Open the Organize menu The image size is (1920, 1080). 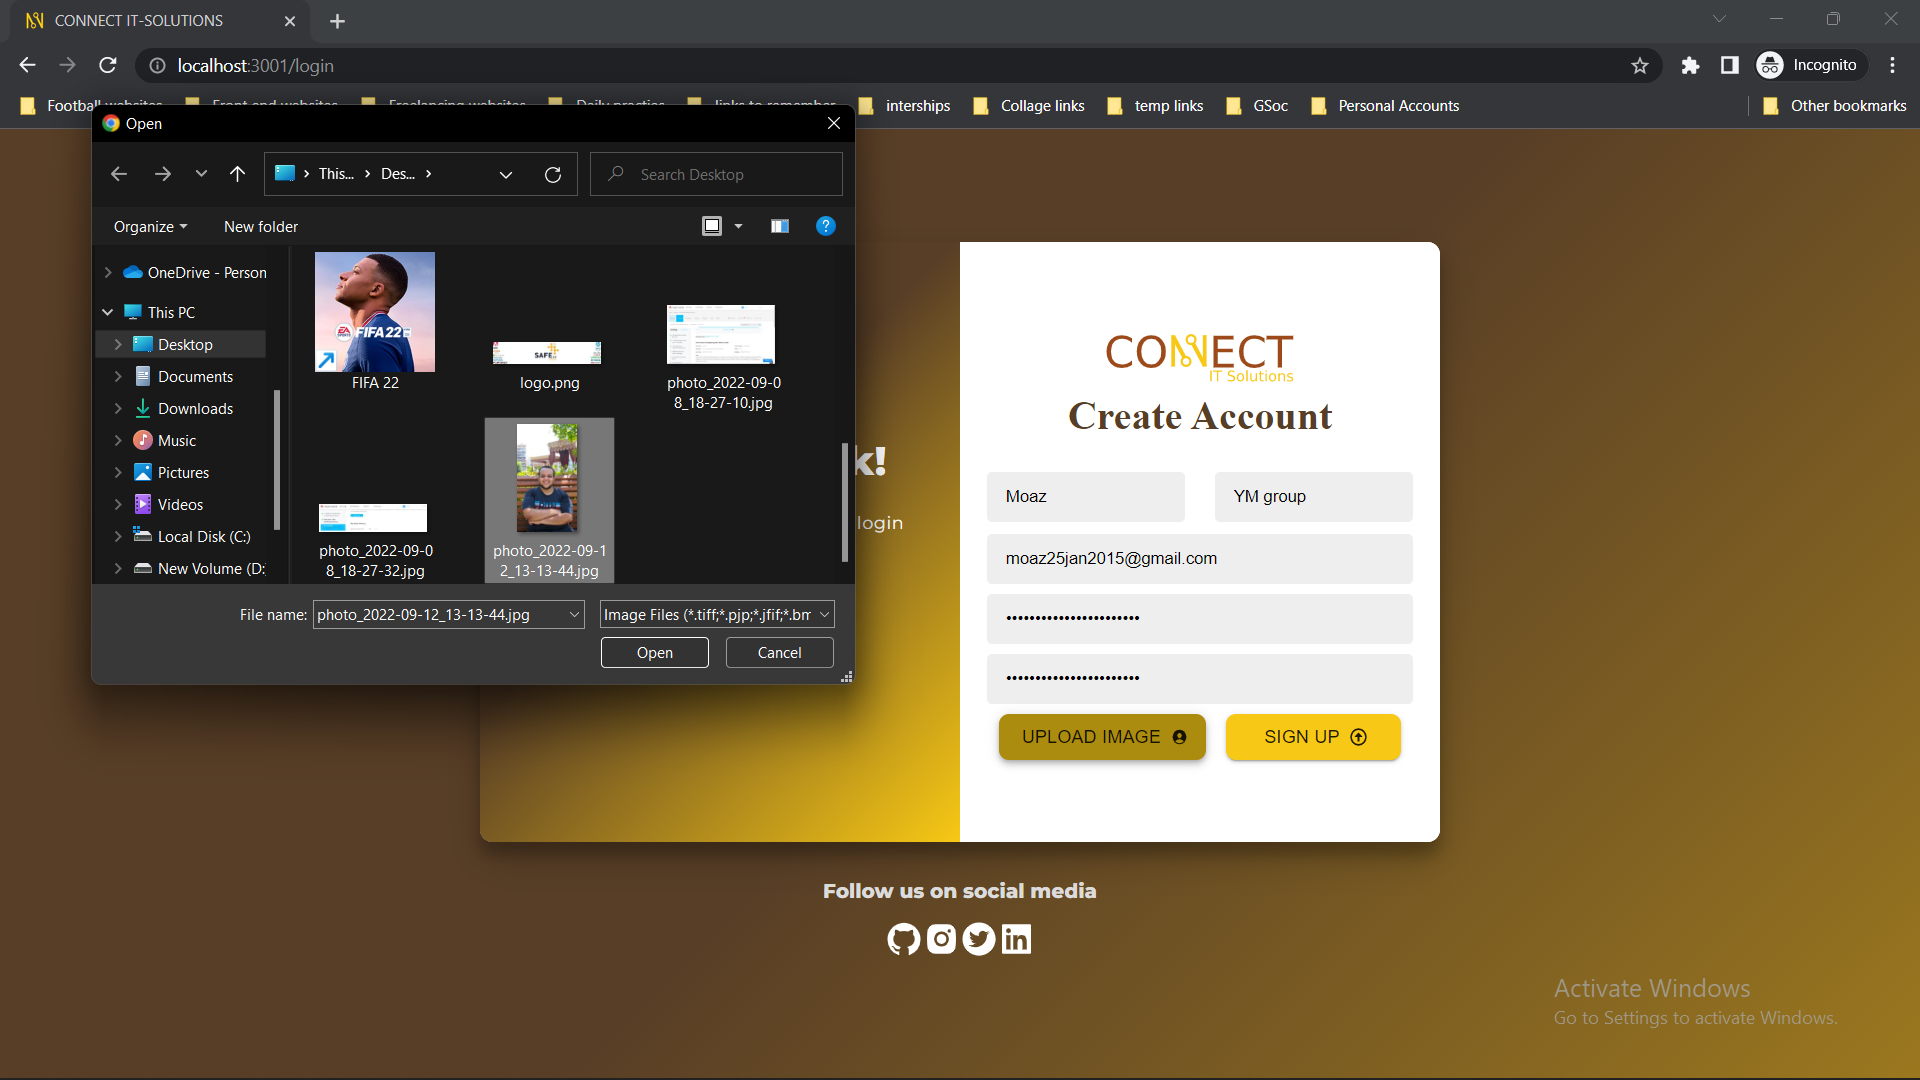click(150, 227)
